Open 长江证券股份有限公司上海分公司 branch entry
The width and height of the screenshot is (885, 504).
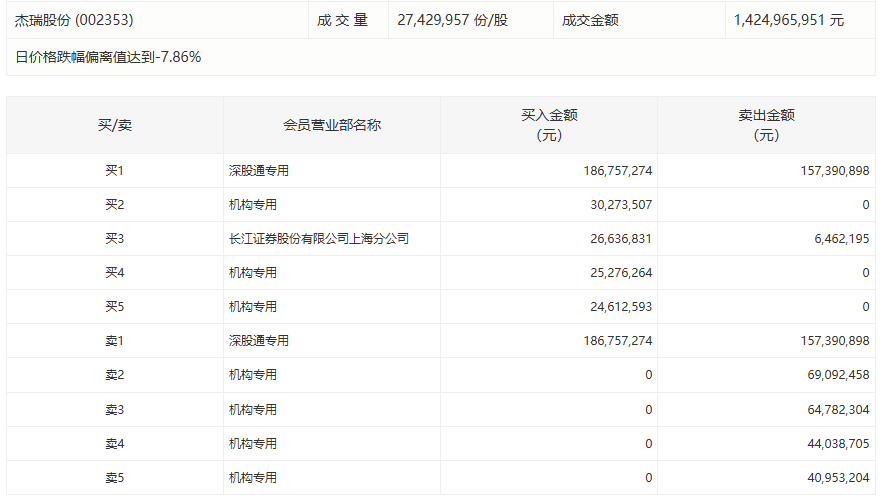[319, 239]
